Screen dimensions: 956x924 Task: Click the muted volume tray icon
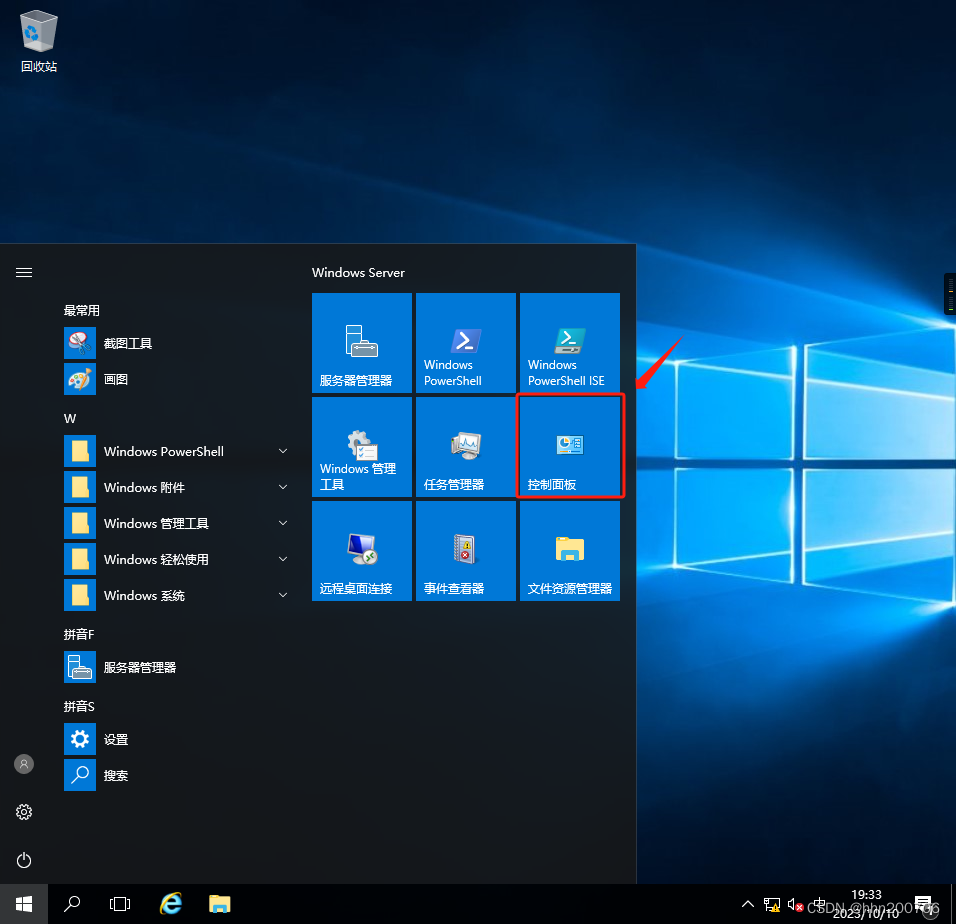point(795,904)
